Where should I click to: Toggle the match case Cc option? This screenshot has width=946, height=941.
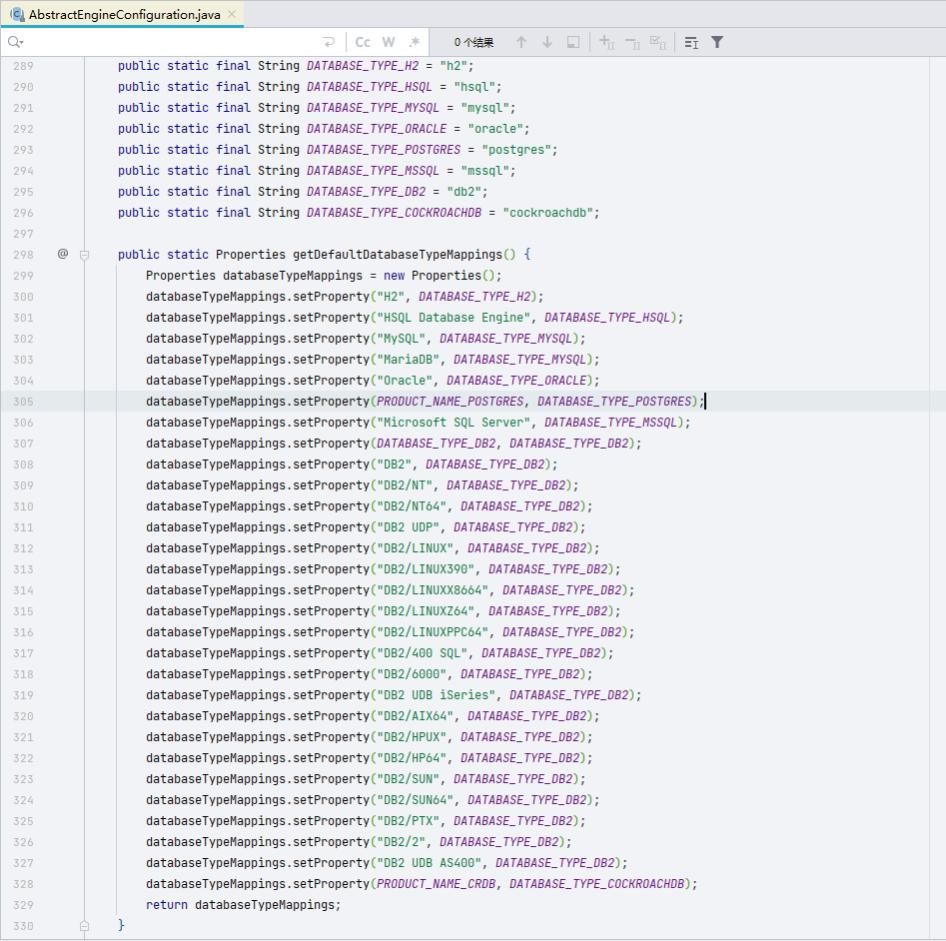[362, 42]
